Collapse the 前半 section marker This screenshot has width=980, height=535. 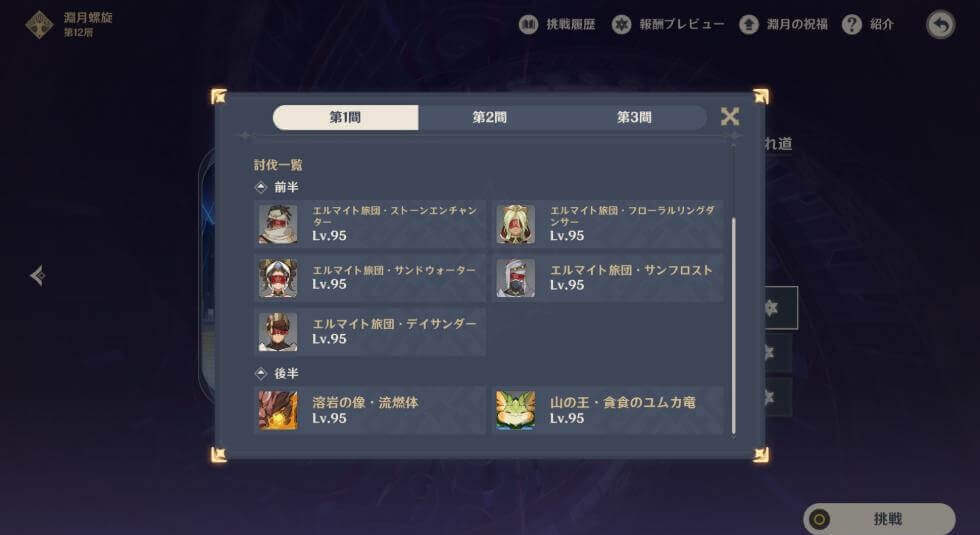[261, 187]
